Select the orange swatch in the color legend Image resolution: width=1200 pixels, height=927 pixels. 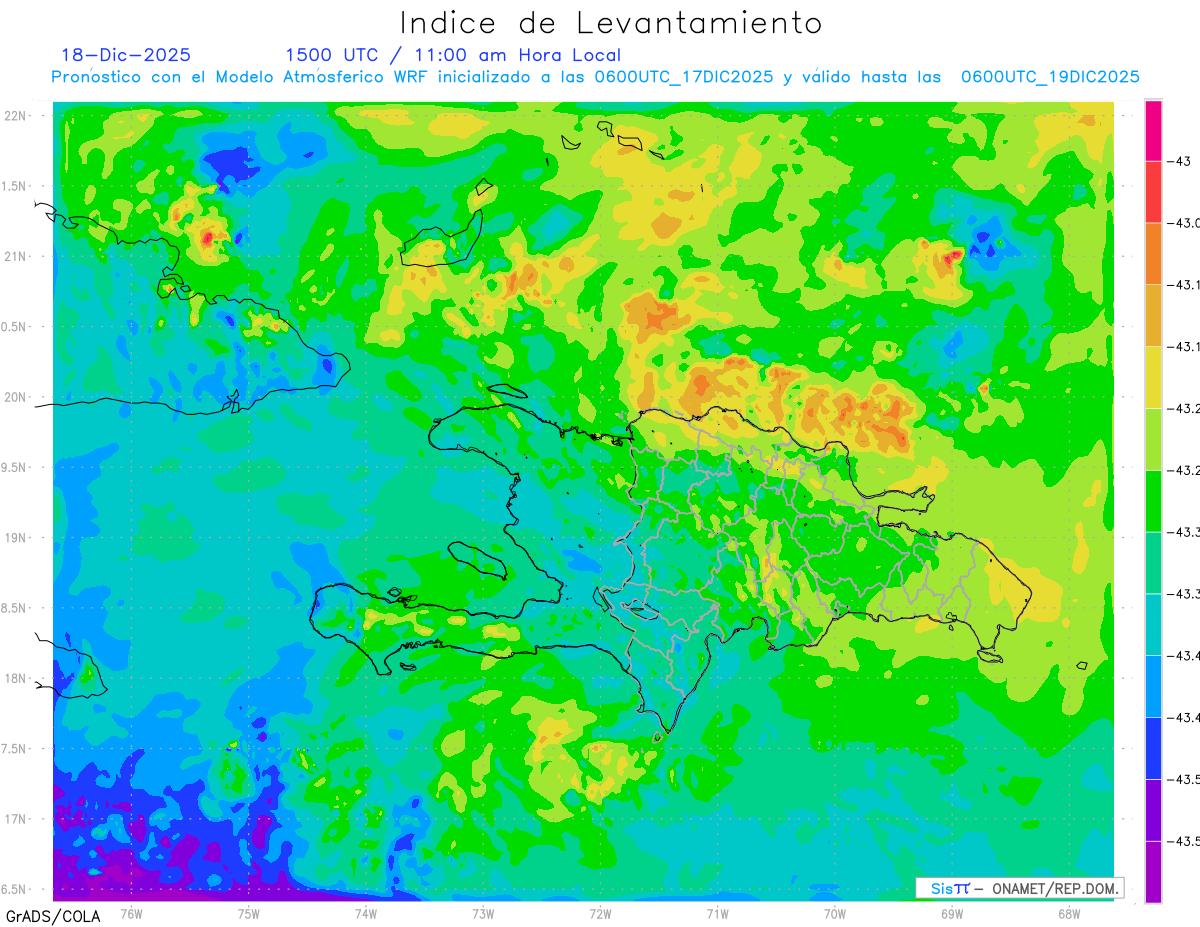click(x=1153, y=254)
